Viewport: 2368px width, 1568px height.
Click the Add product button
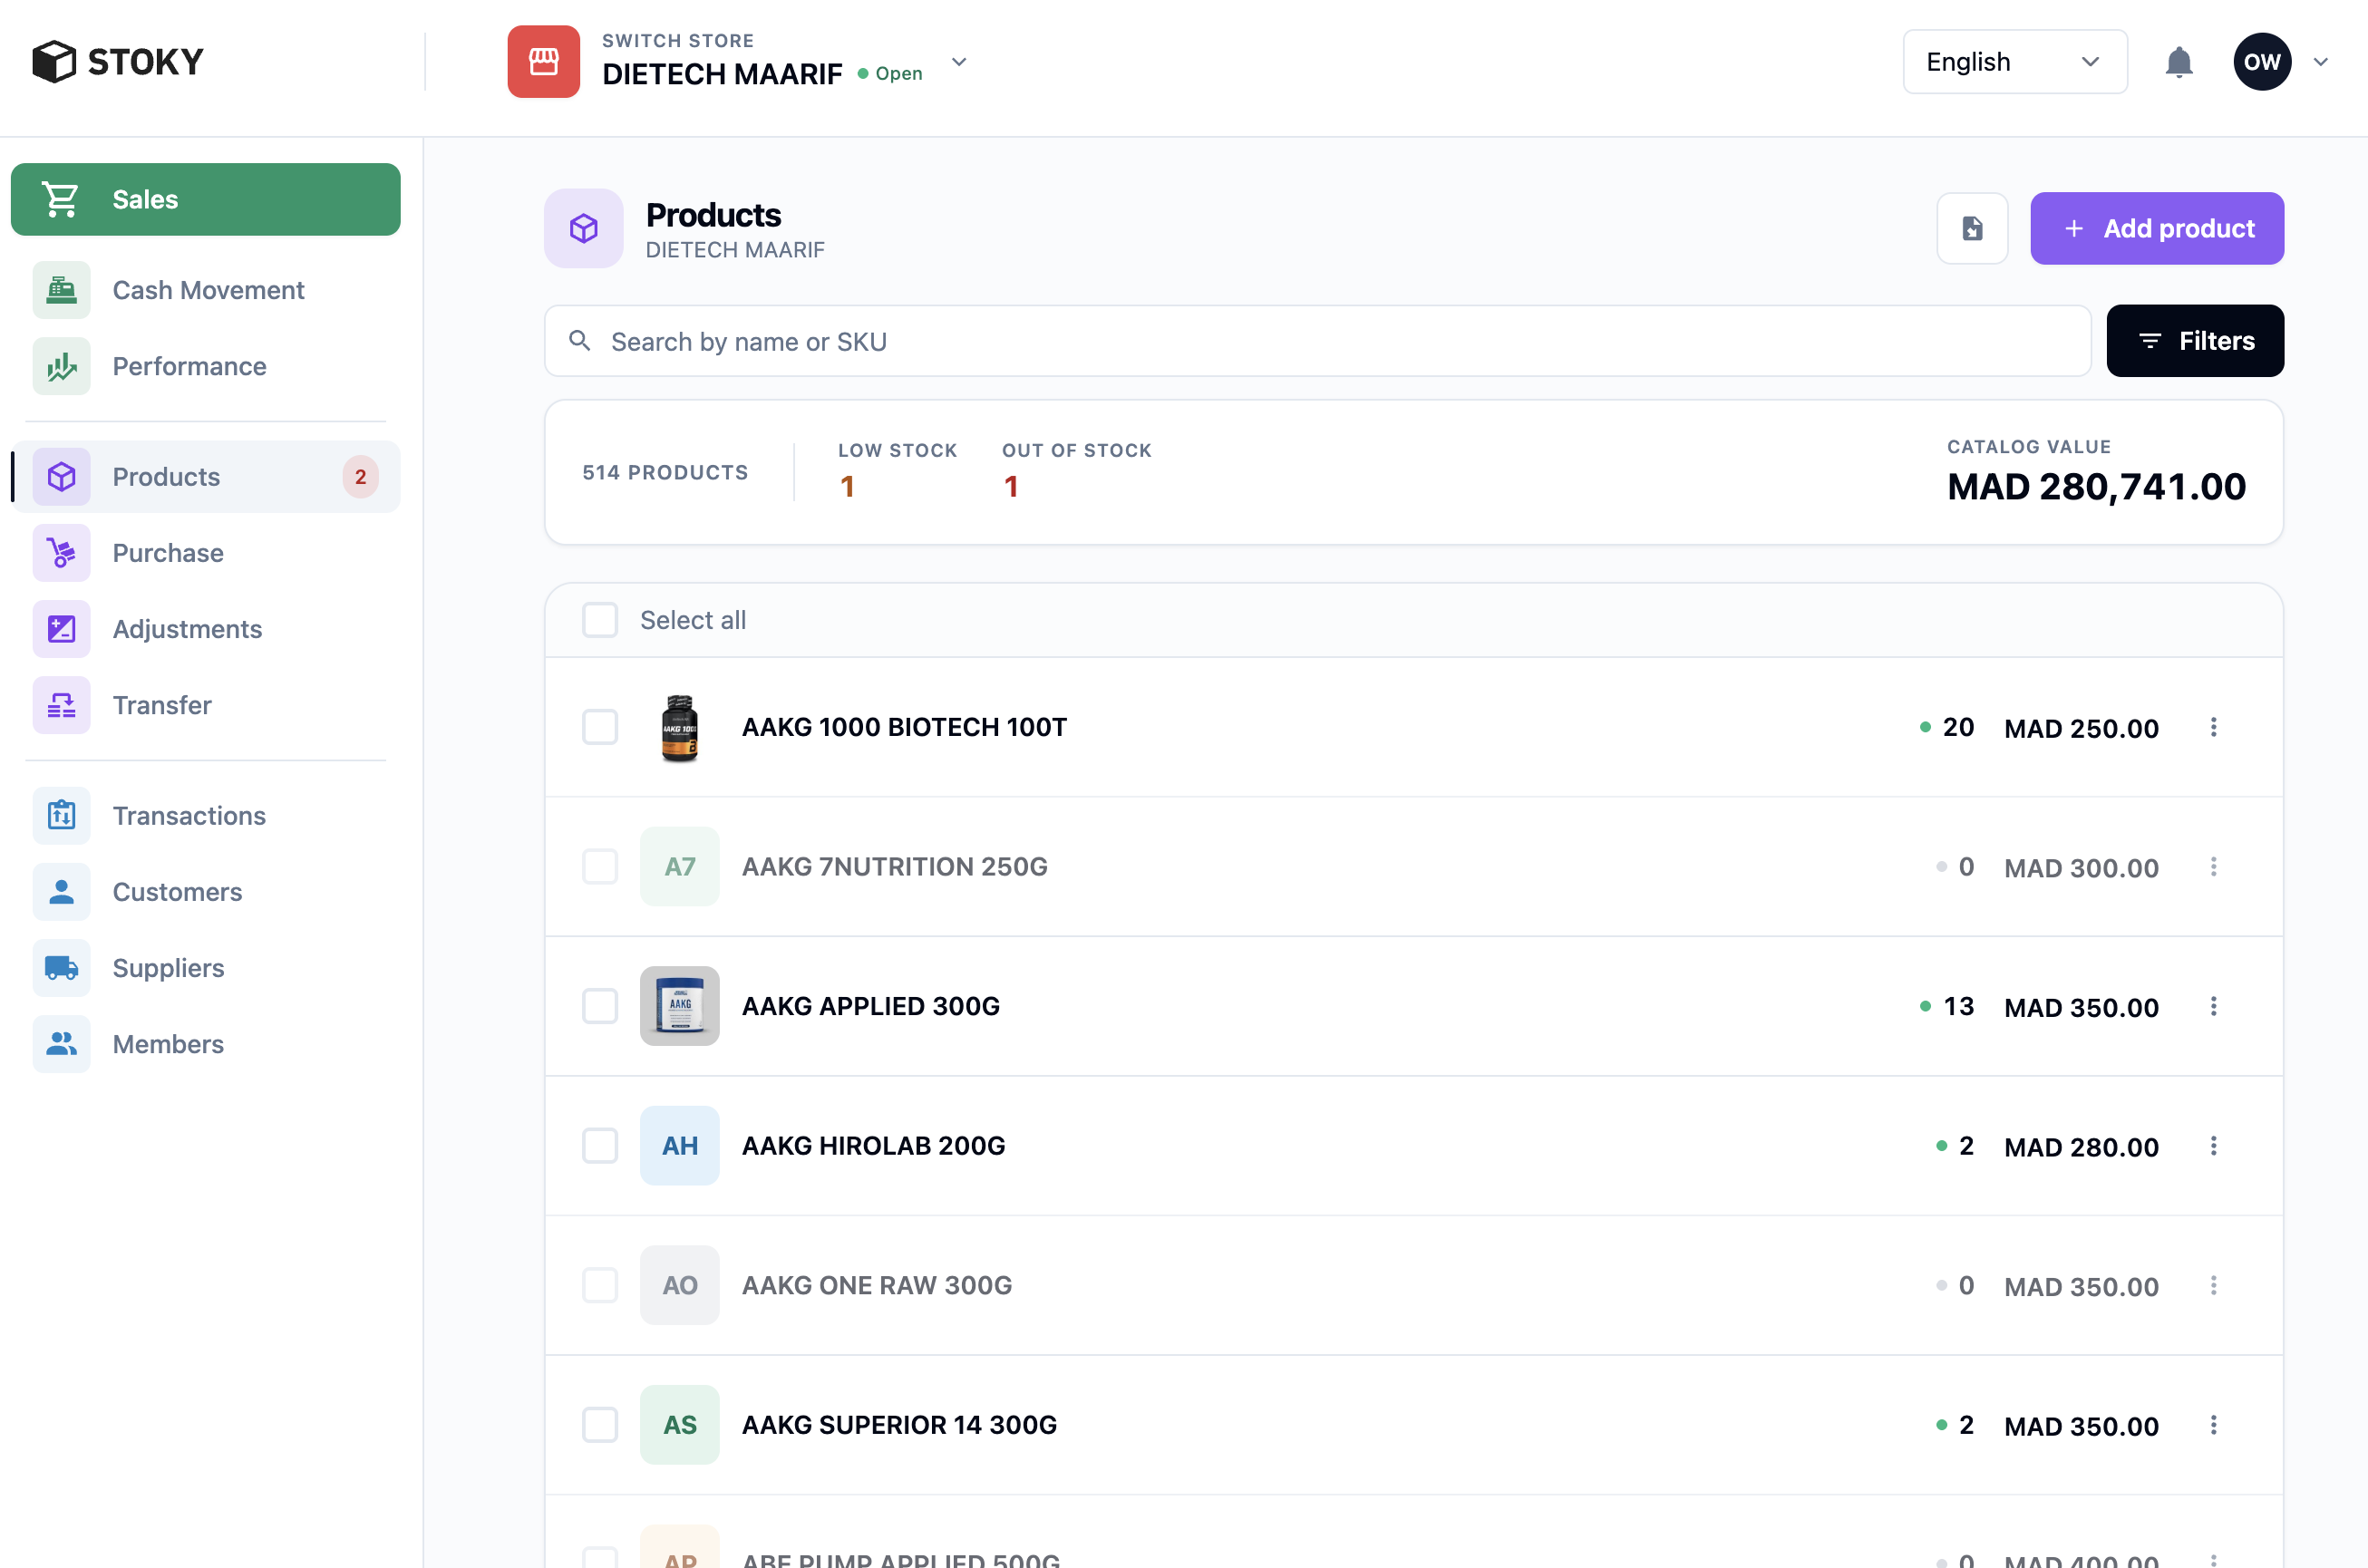click(x=2156, y=228)
